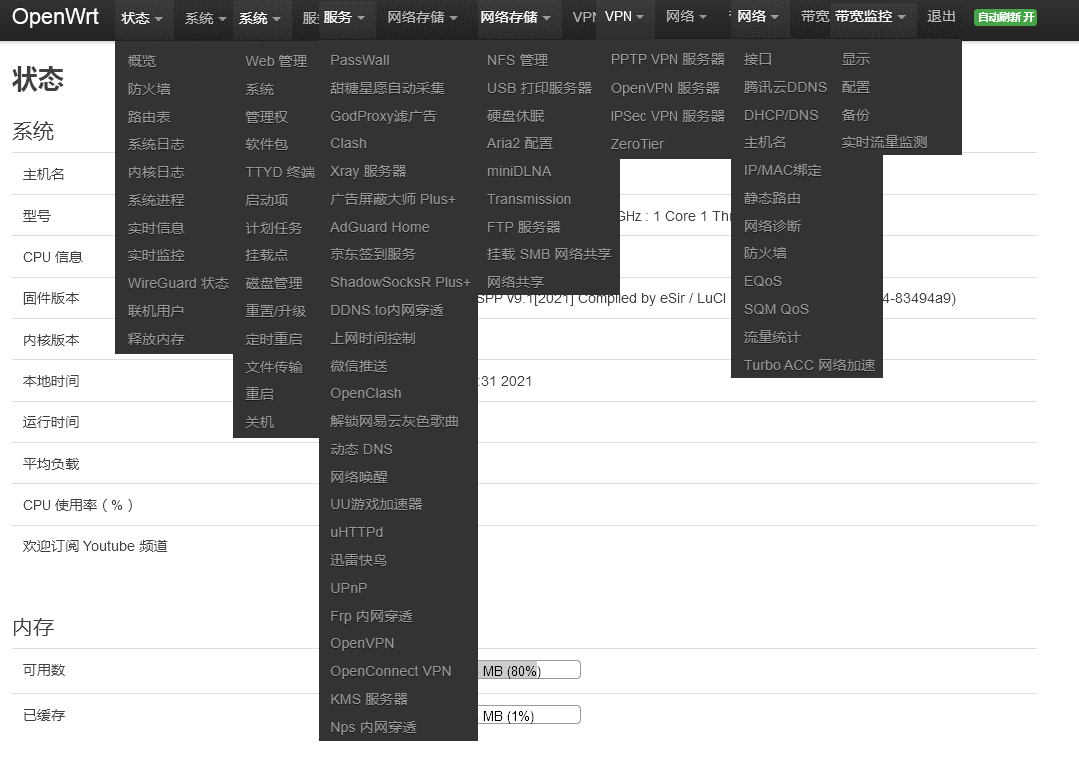Image resolution: width=1079 pixels, height=760 pixels.
Task: Open 广告屏蔽大师 Plus+ entry
Action: point(393,199)
